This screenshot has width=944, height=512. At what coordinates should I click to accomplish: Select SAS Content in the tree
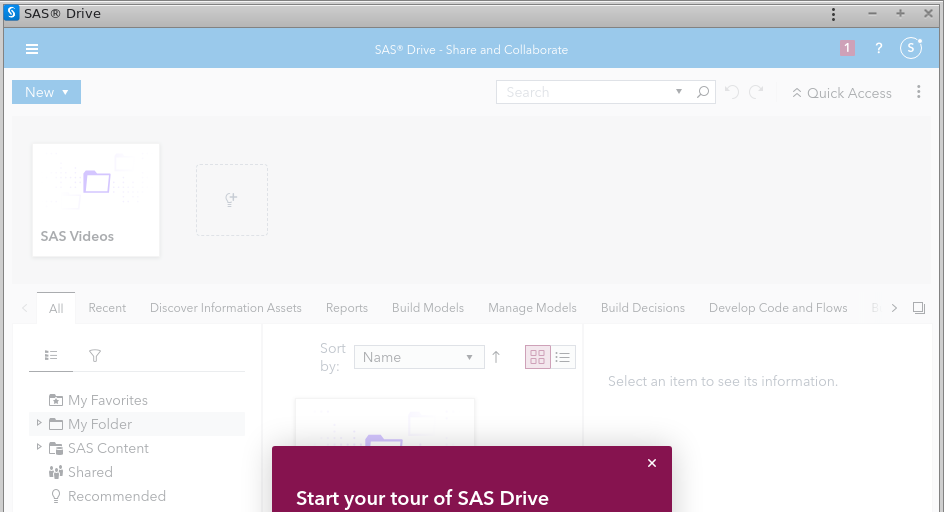pyautogui.click(x=108, y=448)
